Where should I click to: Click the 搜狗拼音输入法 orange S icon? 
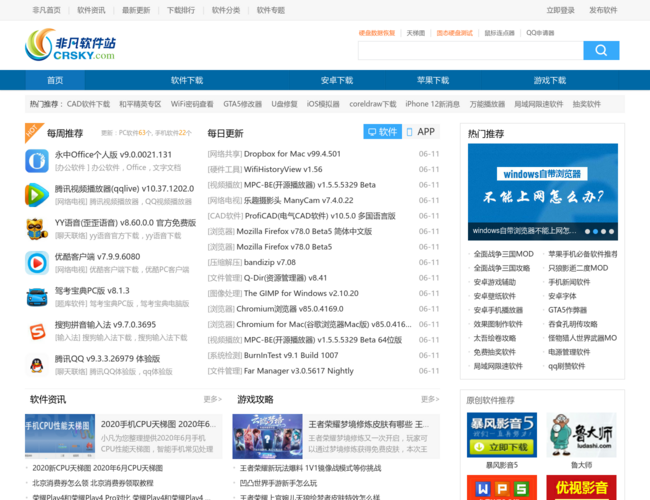[37, 331]
